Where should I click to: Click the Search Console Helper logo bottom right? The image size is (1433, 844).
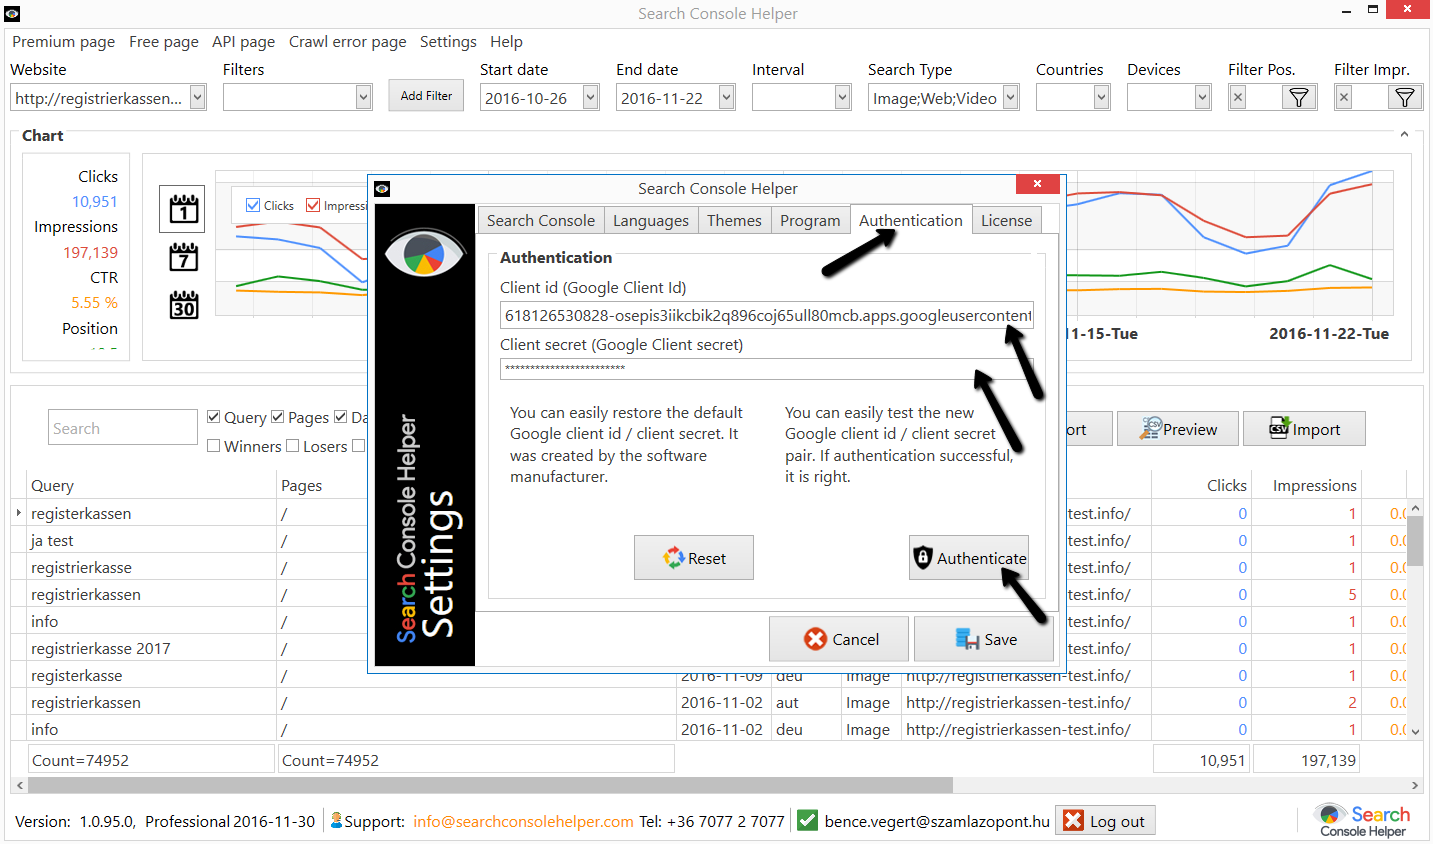1362,820
